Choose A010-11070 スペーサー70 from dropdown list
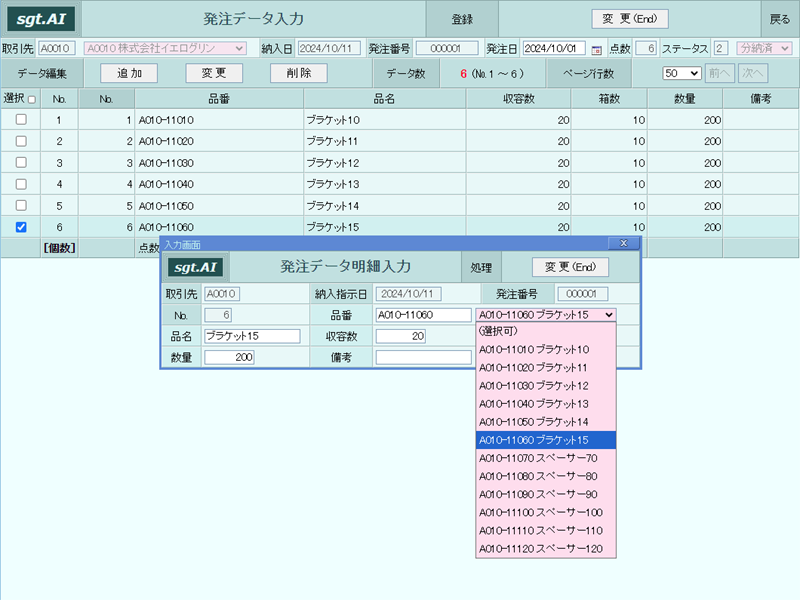Image resolution: width=800 pixels, height=600 pixels. pyautogui.click(x=545, y=458)
